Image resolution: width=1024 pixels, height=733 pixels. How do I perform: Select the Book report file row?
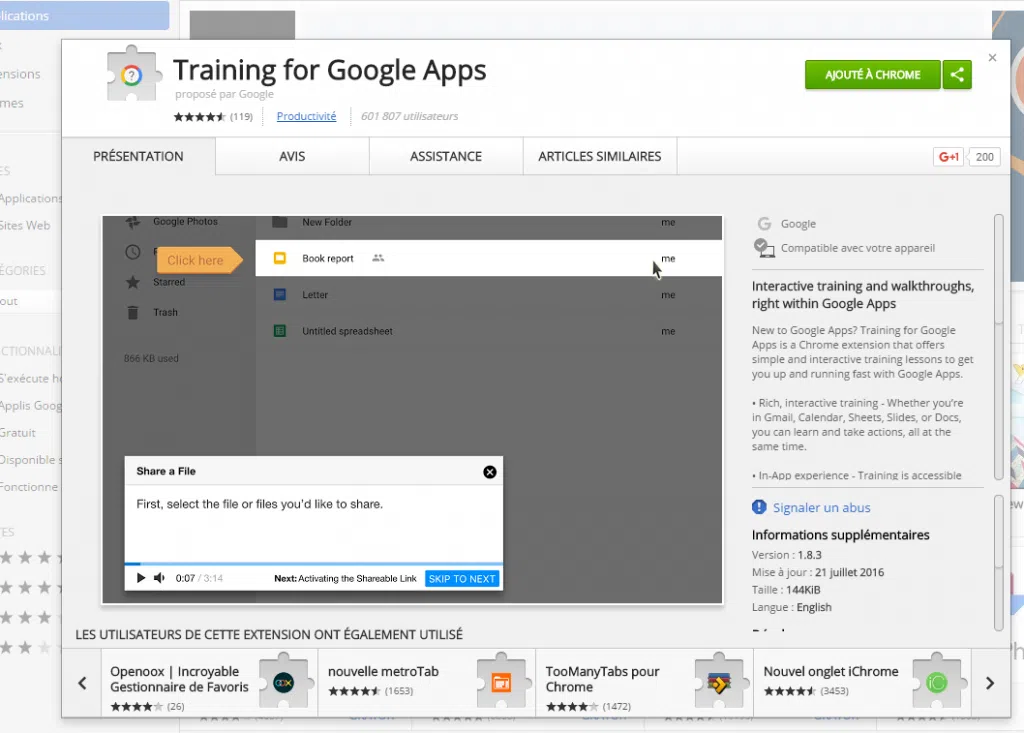coord(488,258)
